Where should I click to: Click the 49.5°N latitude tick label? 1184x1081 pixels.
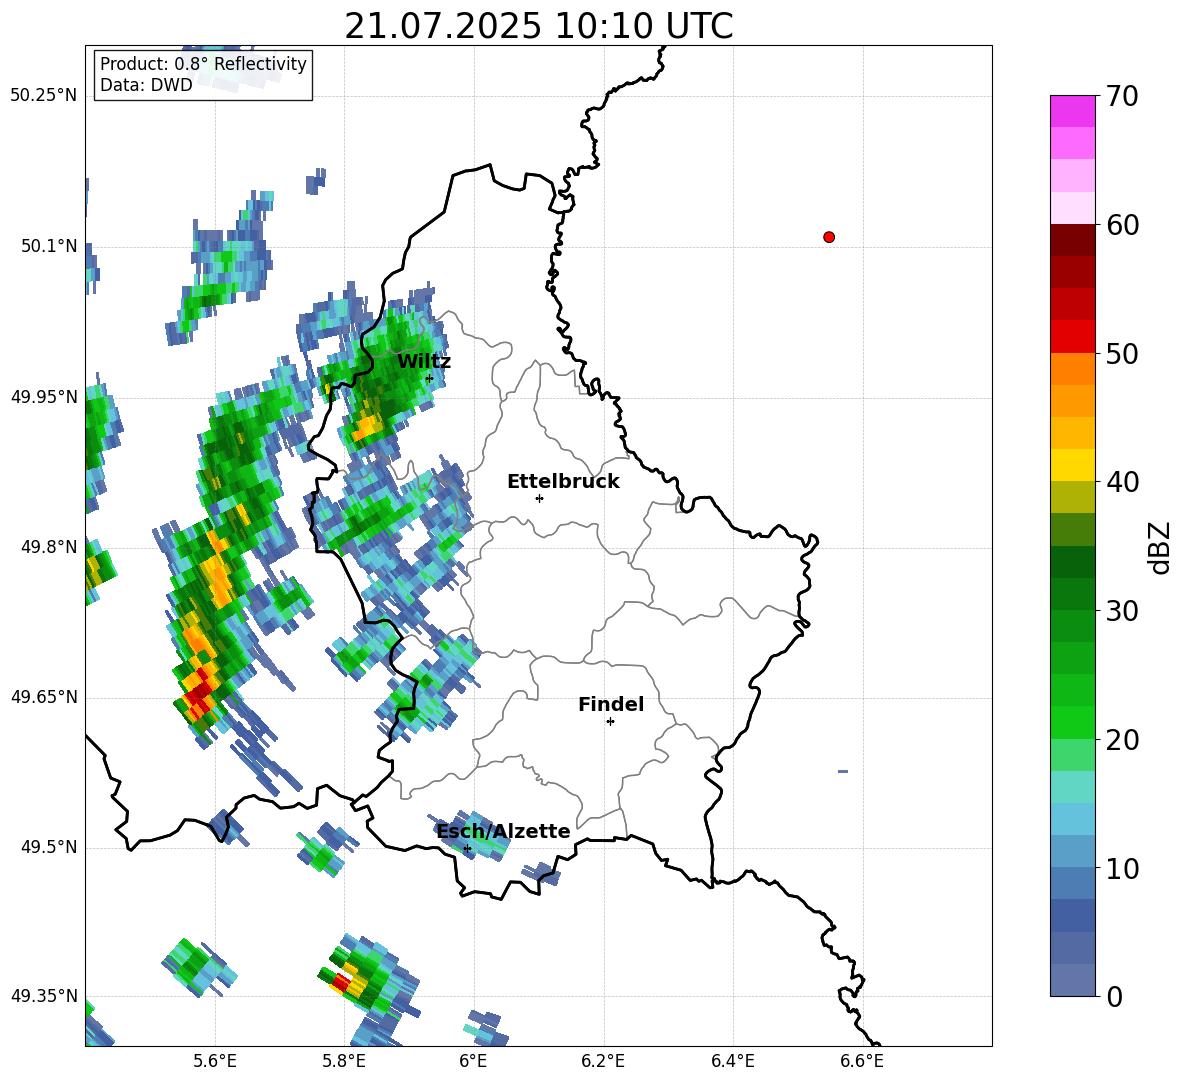48,847
